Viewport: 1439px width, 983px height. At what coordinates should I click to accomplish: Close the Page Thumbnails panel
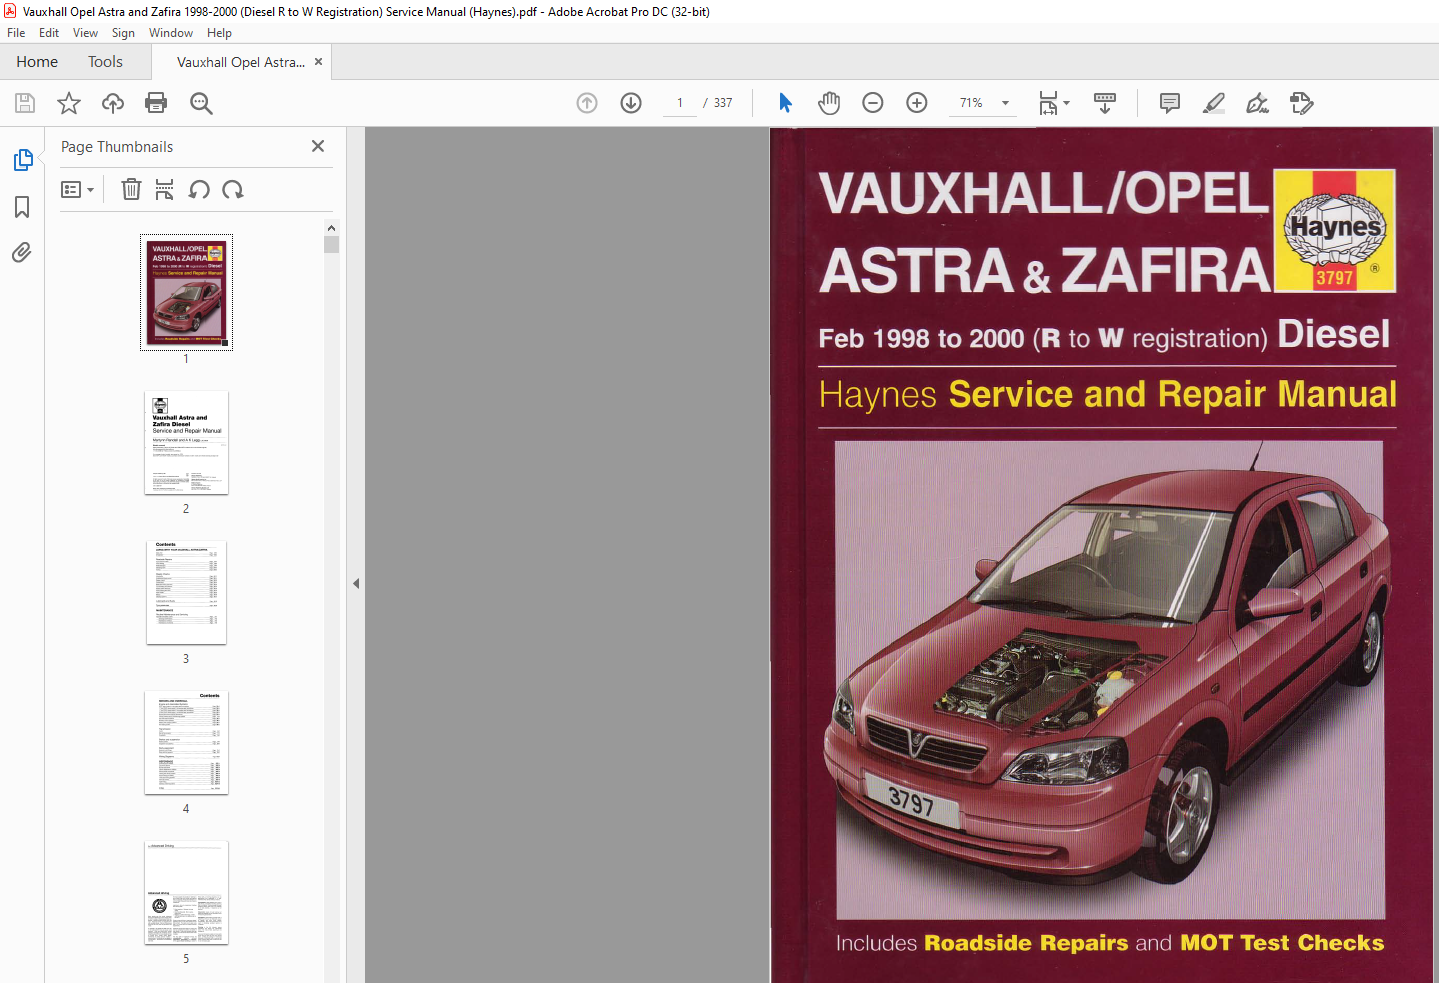[x=318, y=146]
